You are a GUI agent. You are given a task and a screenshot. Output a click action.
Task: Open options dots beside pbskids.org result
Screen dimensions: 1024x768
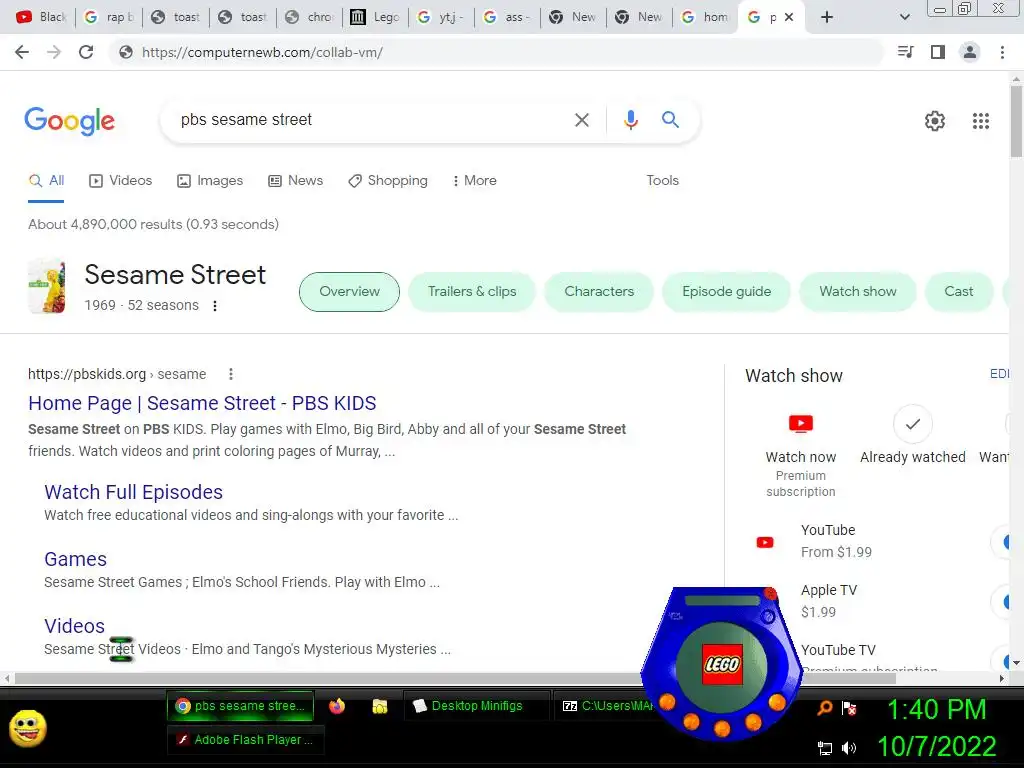[x=231, y=374]
